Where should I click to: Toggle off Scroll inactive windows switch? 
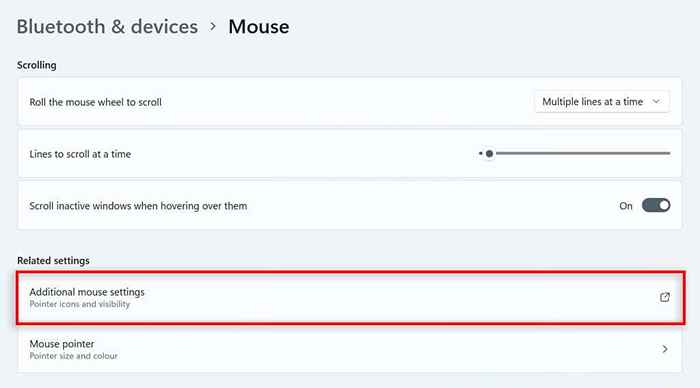pos(656,205)
